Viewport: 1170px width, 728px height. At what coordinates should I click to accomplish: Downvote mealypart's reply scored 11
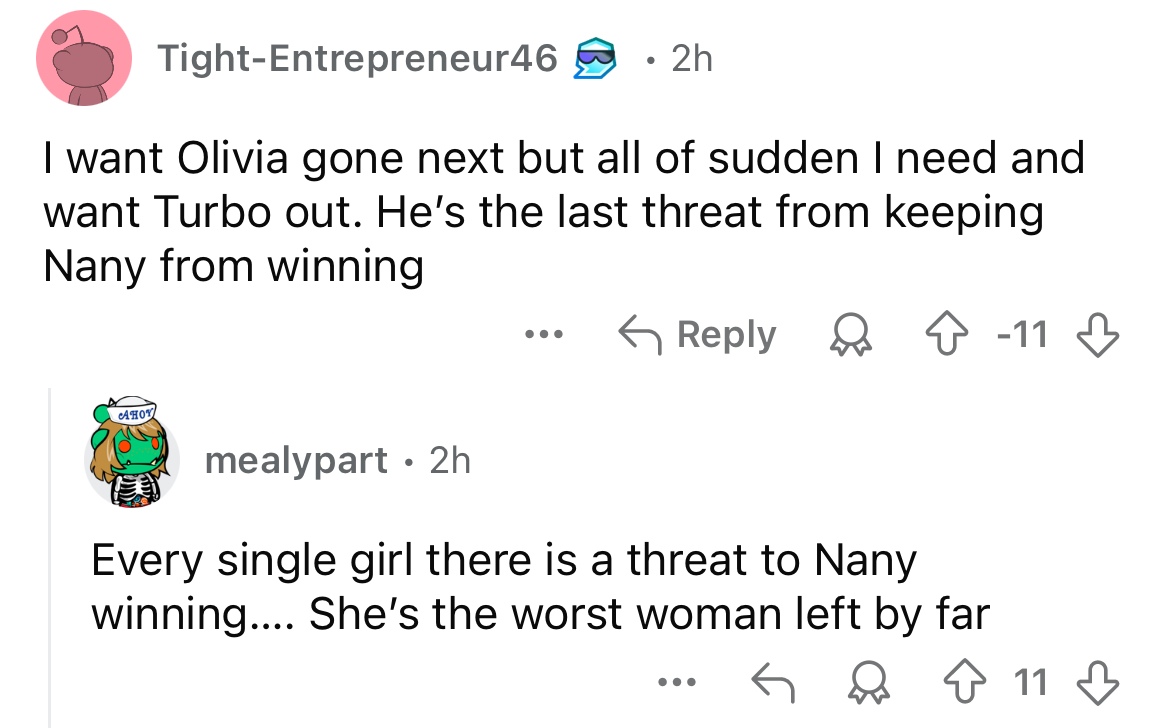tap(1098, 682)
